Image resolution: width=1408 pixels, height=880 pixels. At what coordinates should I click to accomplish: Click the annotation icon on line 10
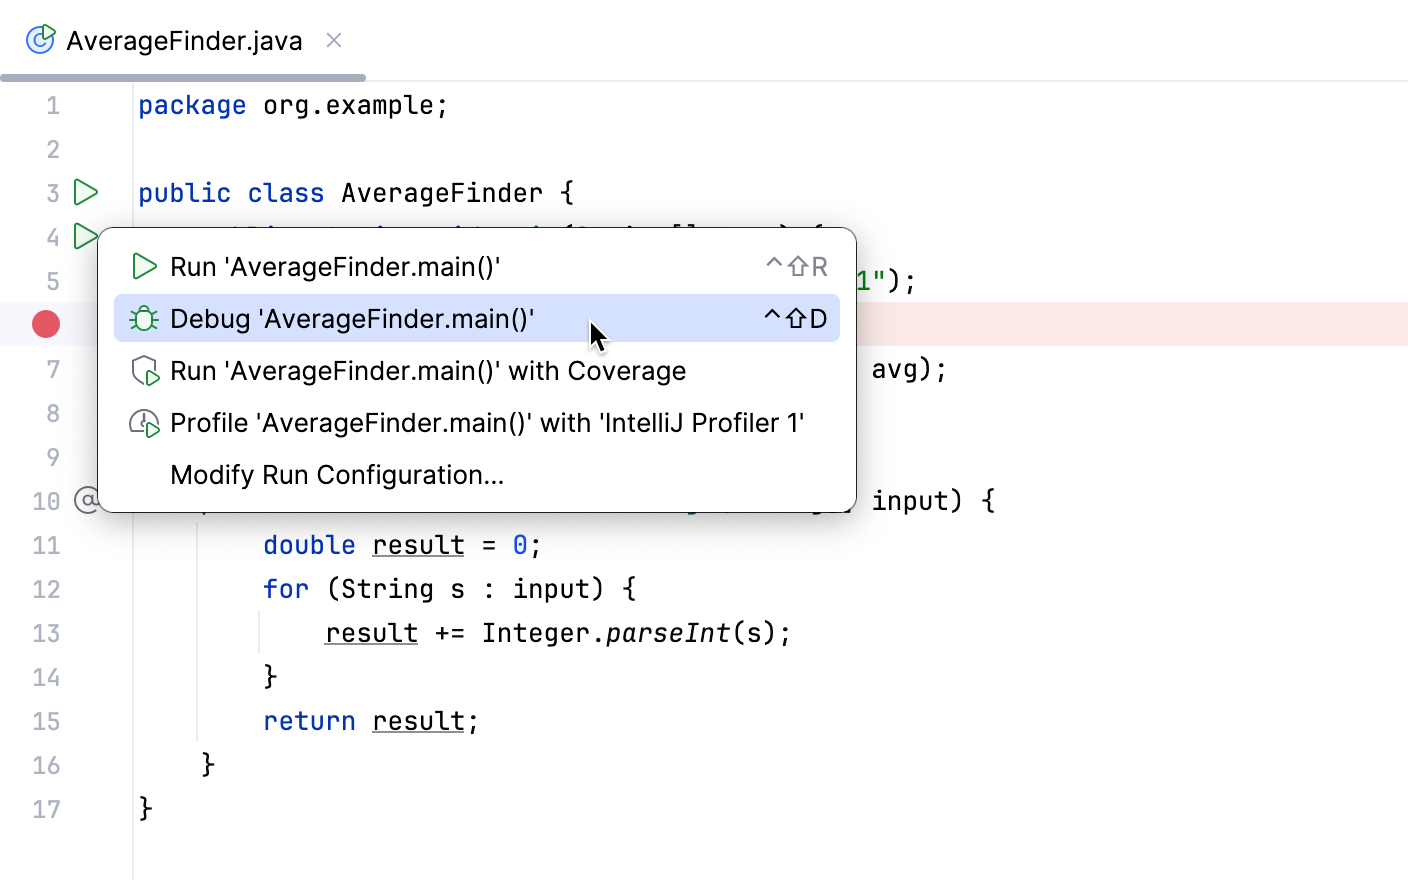click(86, 500)
